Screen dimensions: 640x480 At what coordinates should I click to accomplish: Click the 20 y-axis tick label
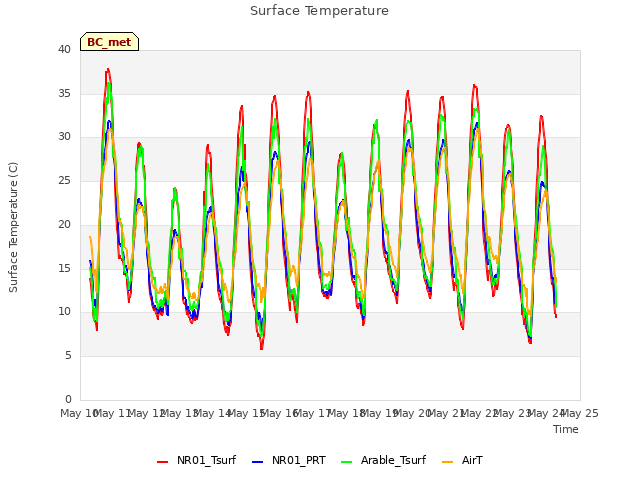point(64,224)
